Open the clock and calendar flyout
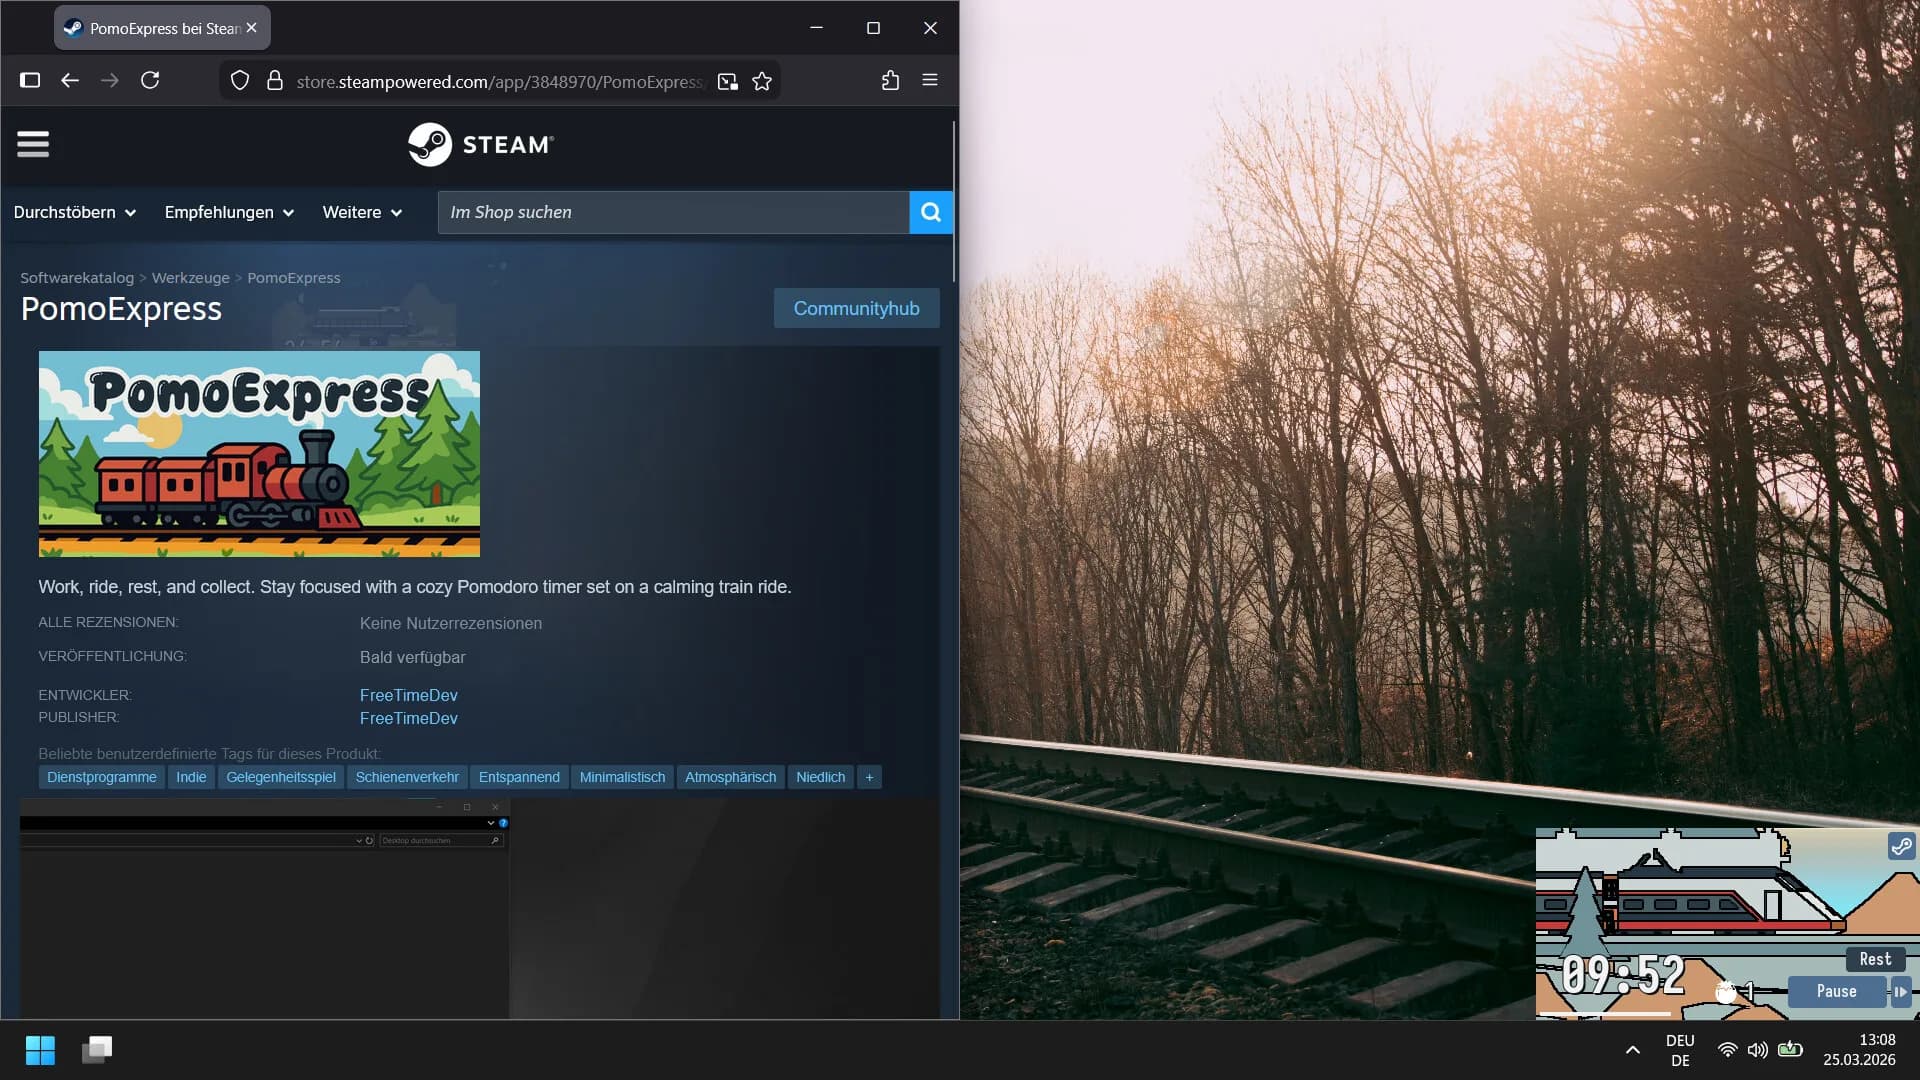Image resolution: width=1920 pixels, height=1080 pixels. 1860,1050
